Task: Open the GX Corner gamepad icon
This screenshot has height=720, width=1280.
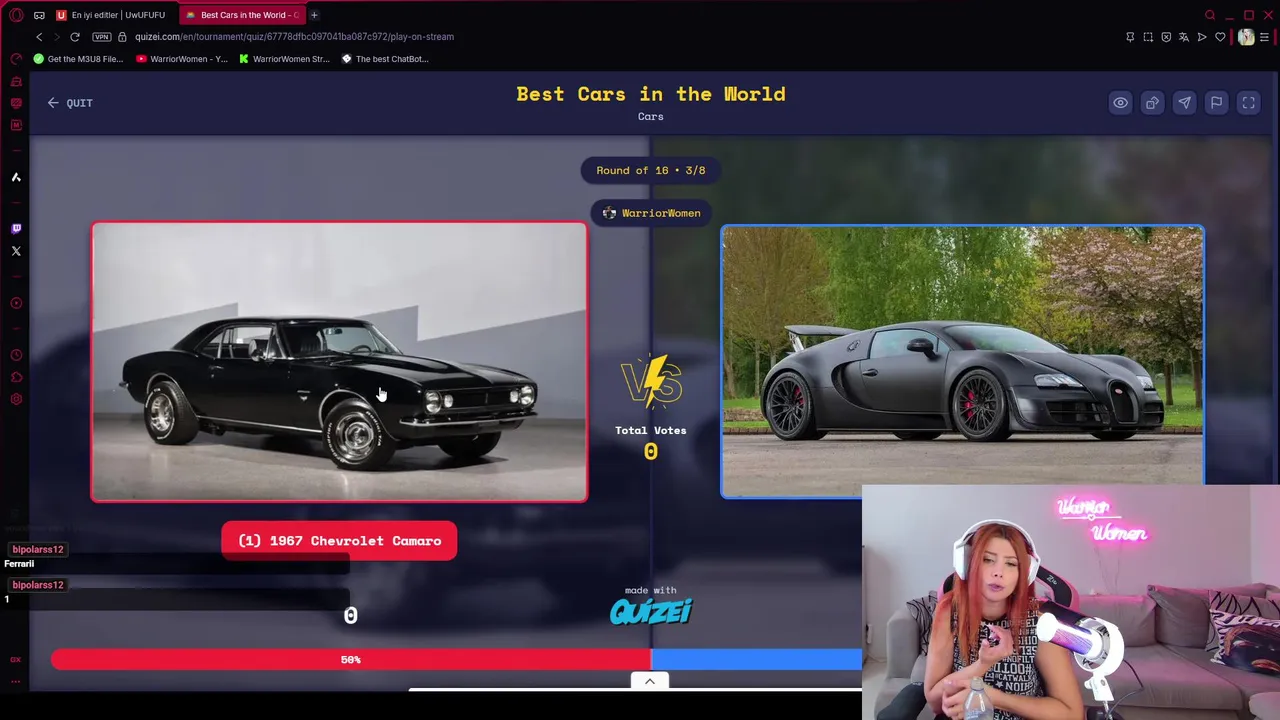Action: click(x=39, y=15)
